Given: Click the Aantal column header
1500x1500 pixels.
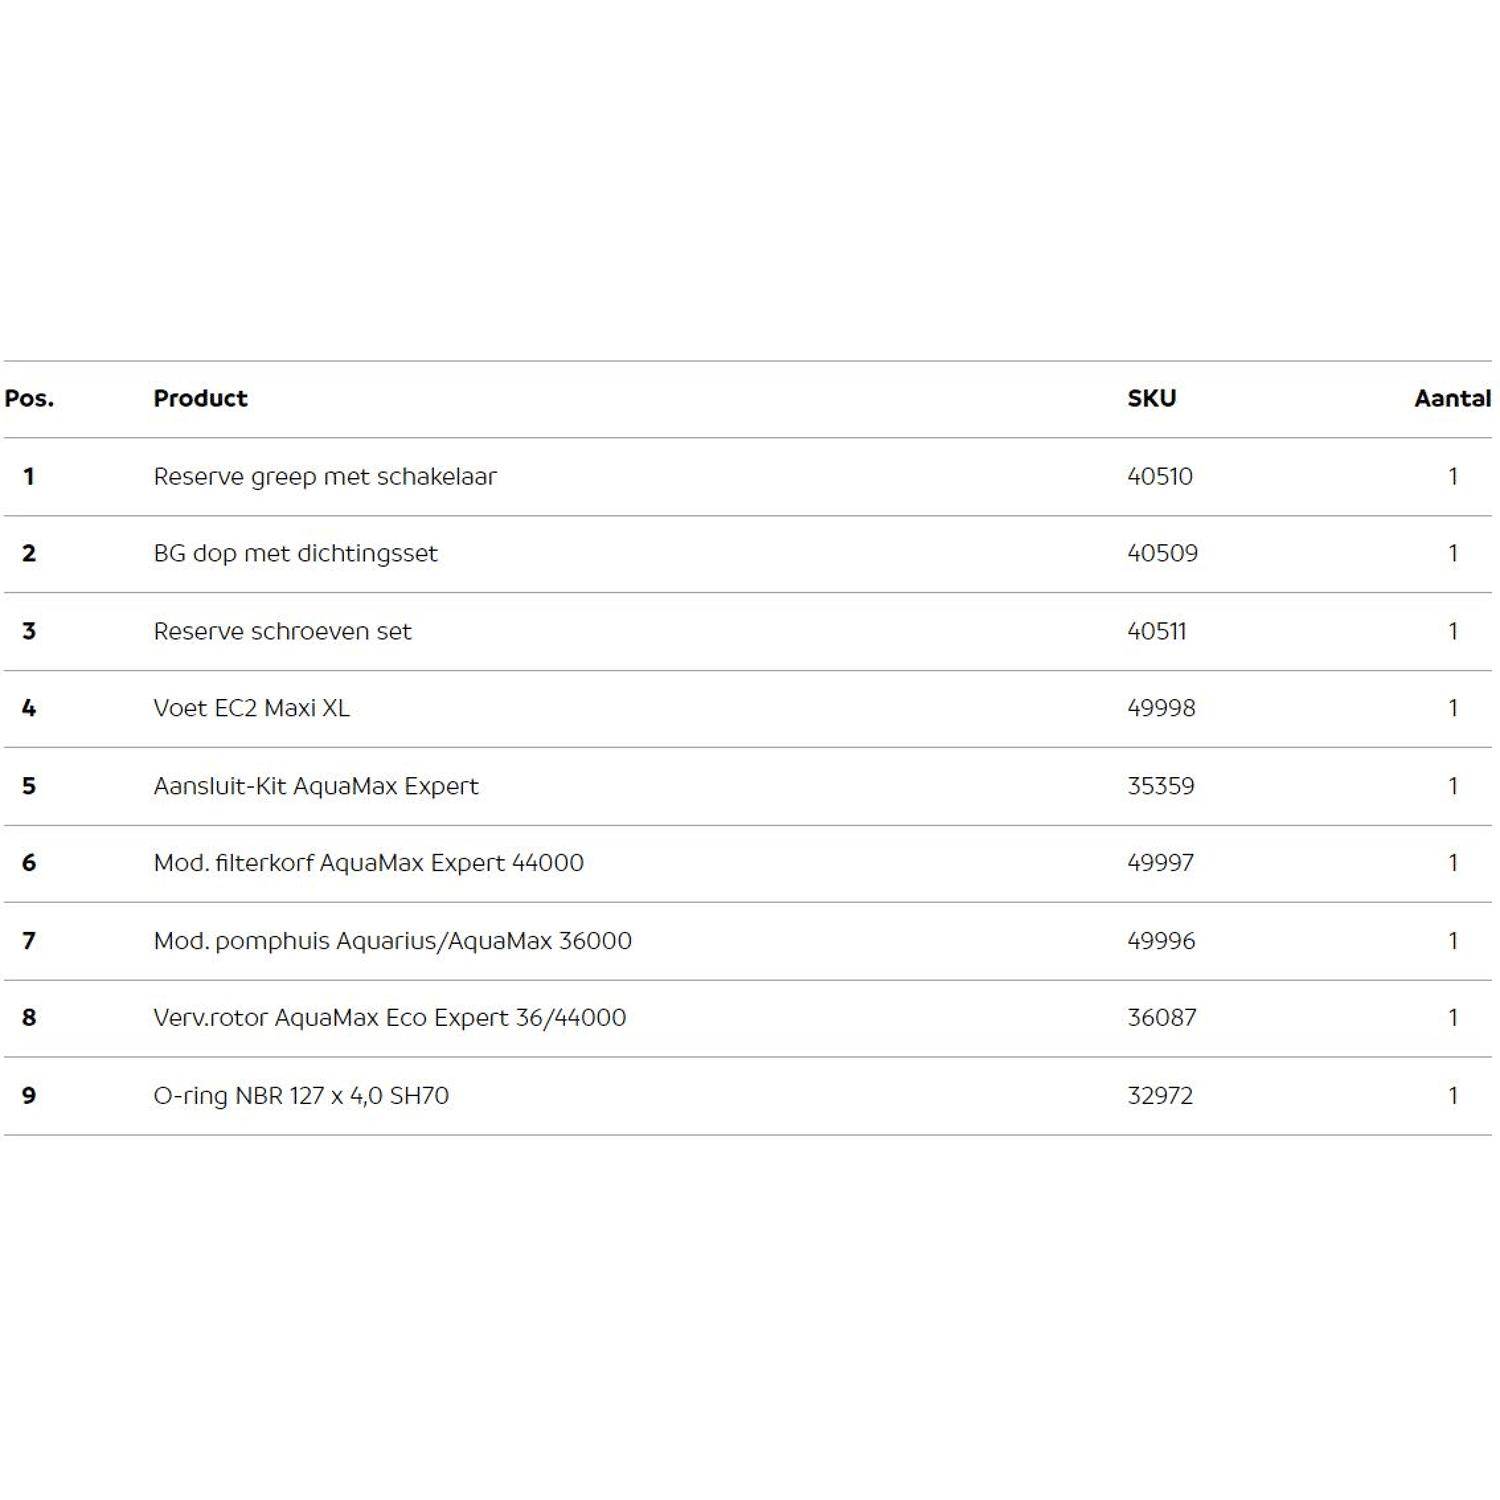Looking at the screenshot, I should pos(1451,398).
